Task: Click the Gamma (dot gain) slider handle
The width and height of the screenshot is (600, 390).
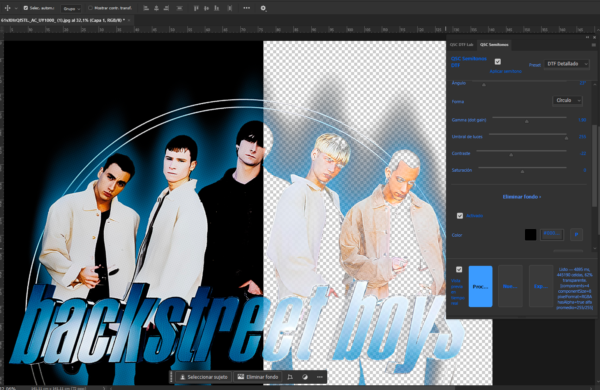Action: point(527,121)
